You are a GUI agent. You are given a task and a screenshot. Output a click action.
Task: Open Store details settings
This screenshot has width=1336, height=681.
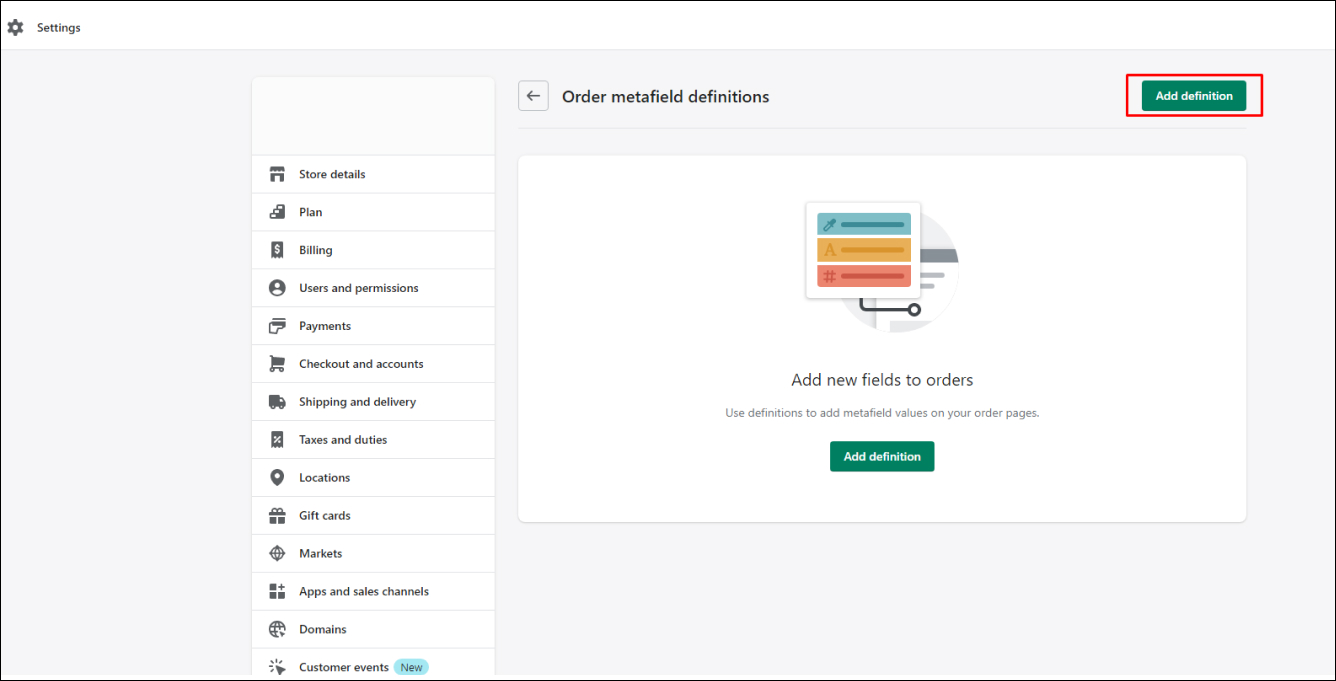pyautogui.click(x=373, y=174)
